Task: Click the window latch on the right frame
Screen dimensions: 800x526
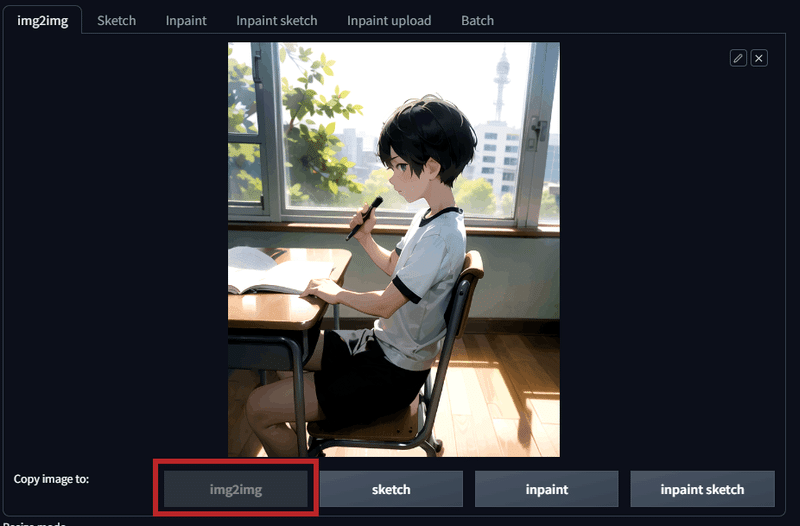Action: click(537, 132)
